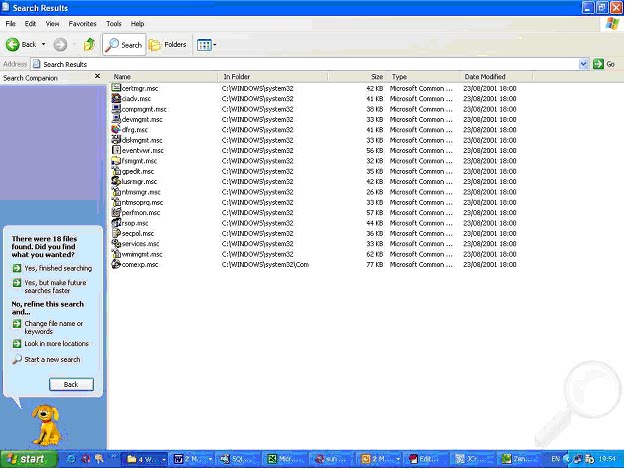625x469 pixels.
Task: Click the services.msc file icon
Action: [x=116, y=243]
